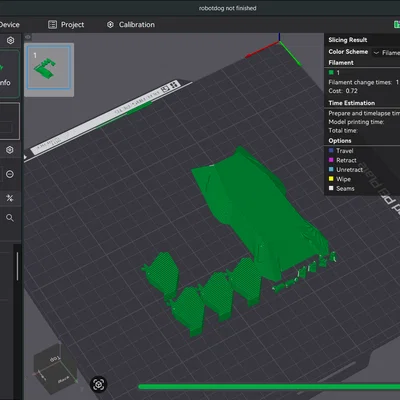
Task: Click the camera focus icon at viewport bottom
Action: (x=98, y=385)
